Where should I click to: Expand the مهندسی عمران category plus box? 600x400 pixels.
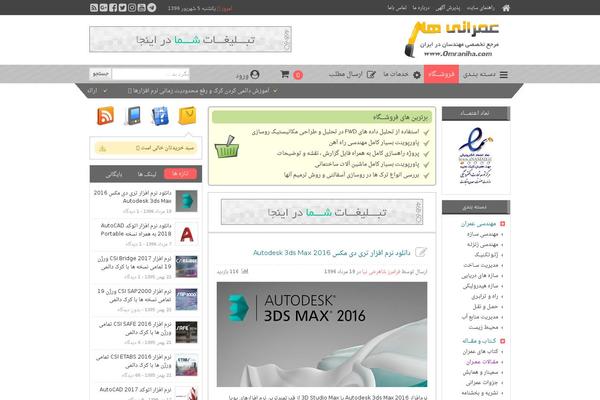click(502, 224)
